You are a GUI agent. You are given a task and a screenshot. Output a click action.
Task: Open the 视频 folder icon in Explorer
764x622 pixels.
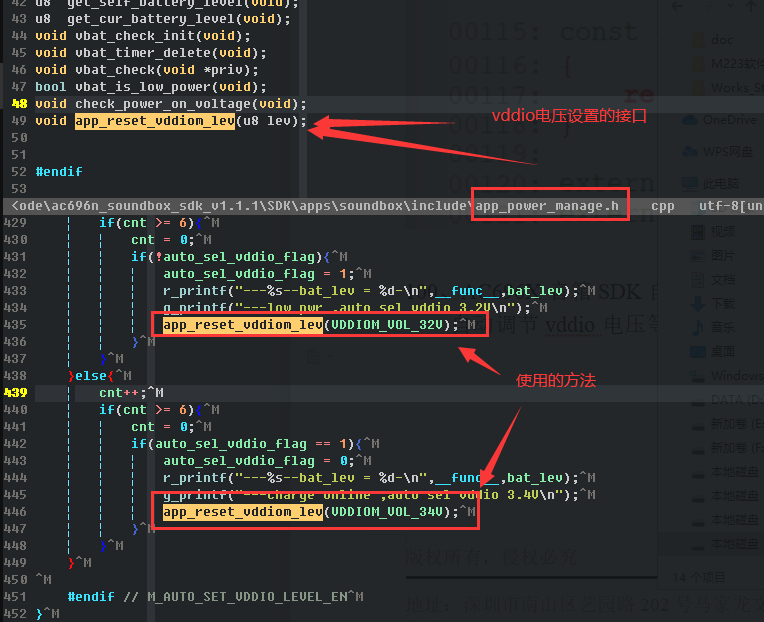[698, 231]
